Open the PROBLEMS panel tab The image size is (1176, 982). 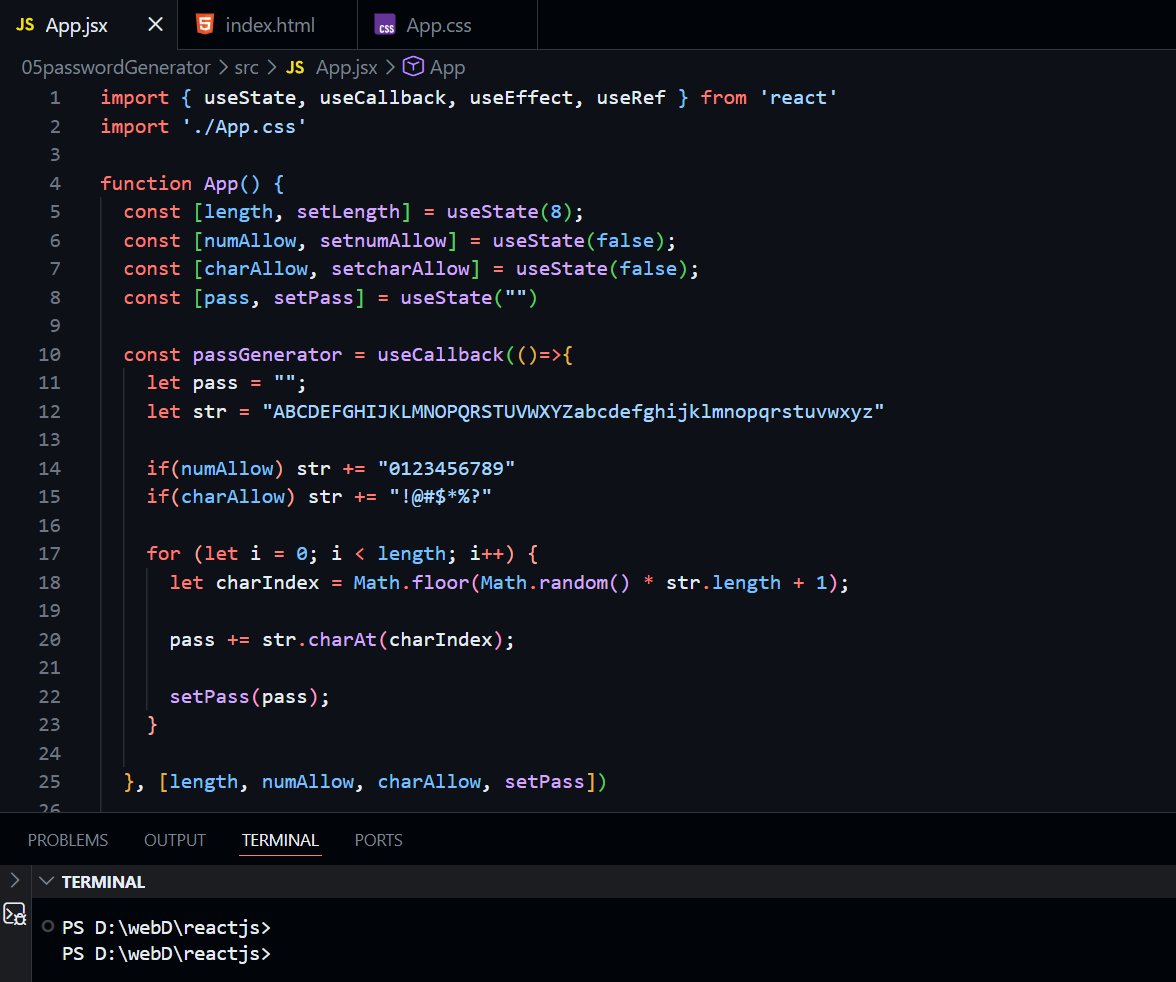pos(68,840)
